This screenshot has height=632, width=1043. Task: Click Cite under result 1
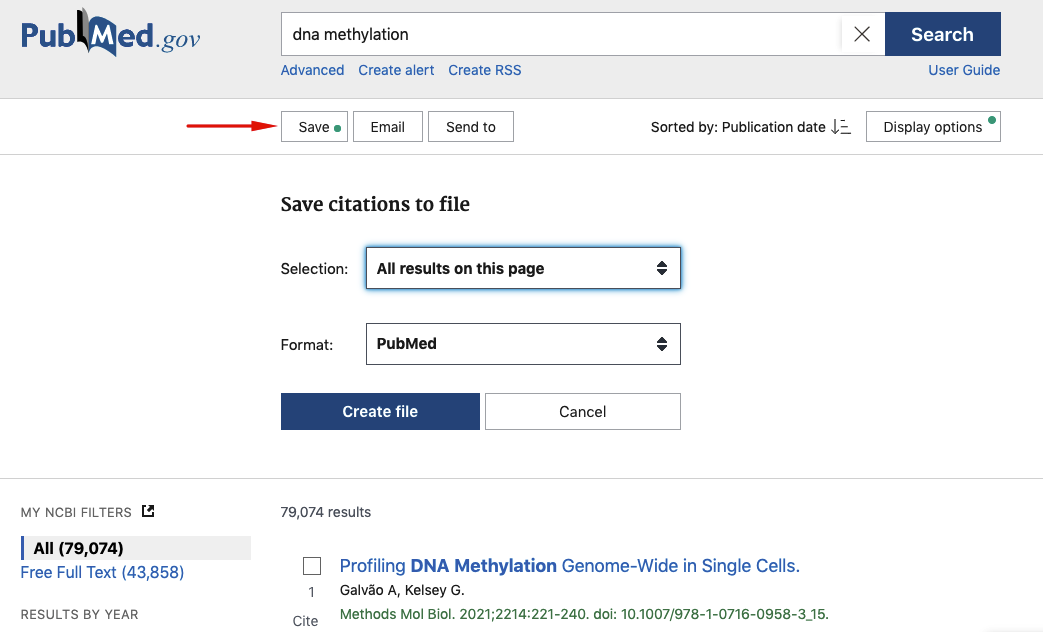coord(305,621)
